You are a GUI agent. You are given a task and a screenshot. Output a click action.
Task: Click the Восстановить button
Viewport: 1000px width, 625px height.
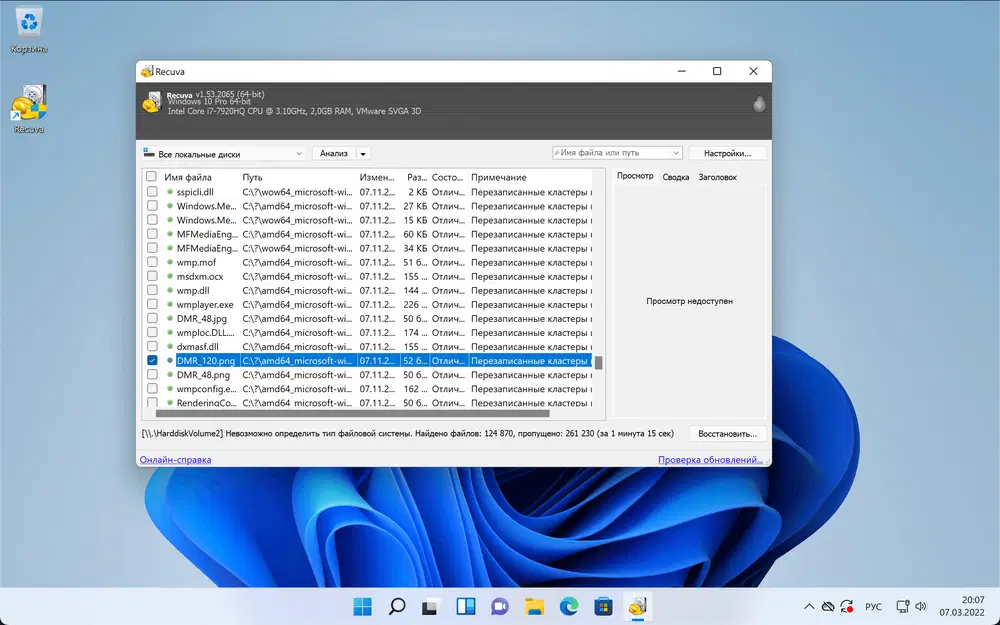click(727, 434)
